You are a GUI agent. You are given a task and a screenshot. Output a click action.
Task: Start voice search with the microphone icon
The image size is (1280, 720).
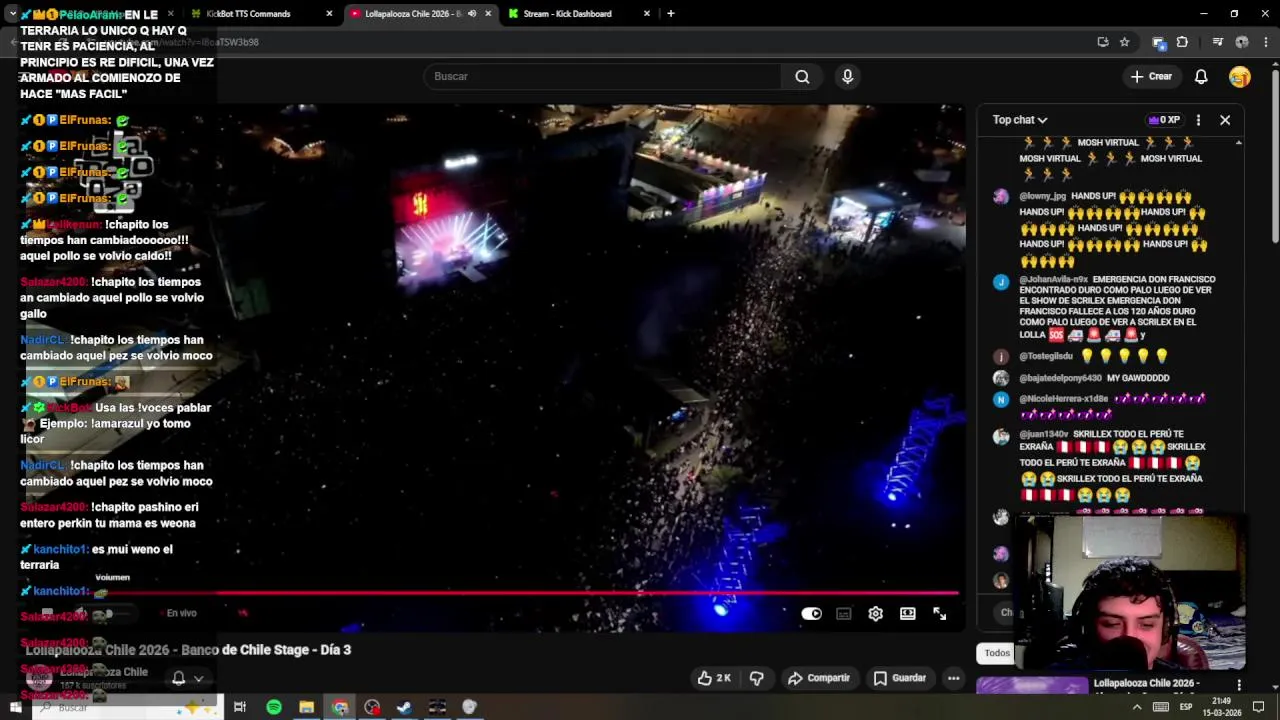click(847, 76)
